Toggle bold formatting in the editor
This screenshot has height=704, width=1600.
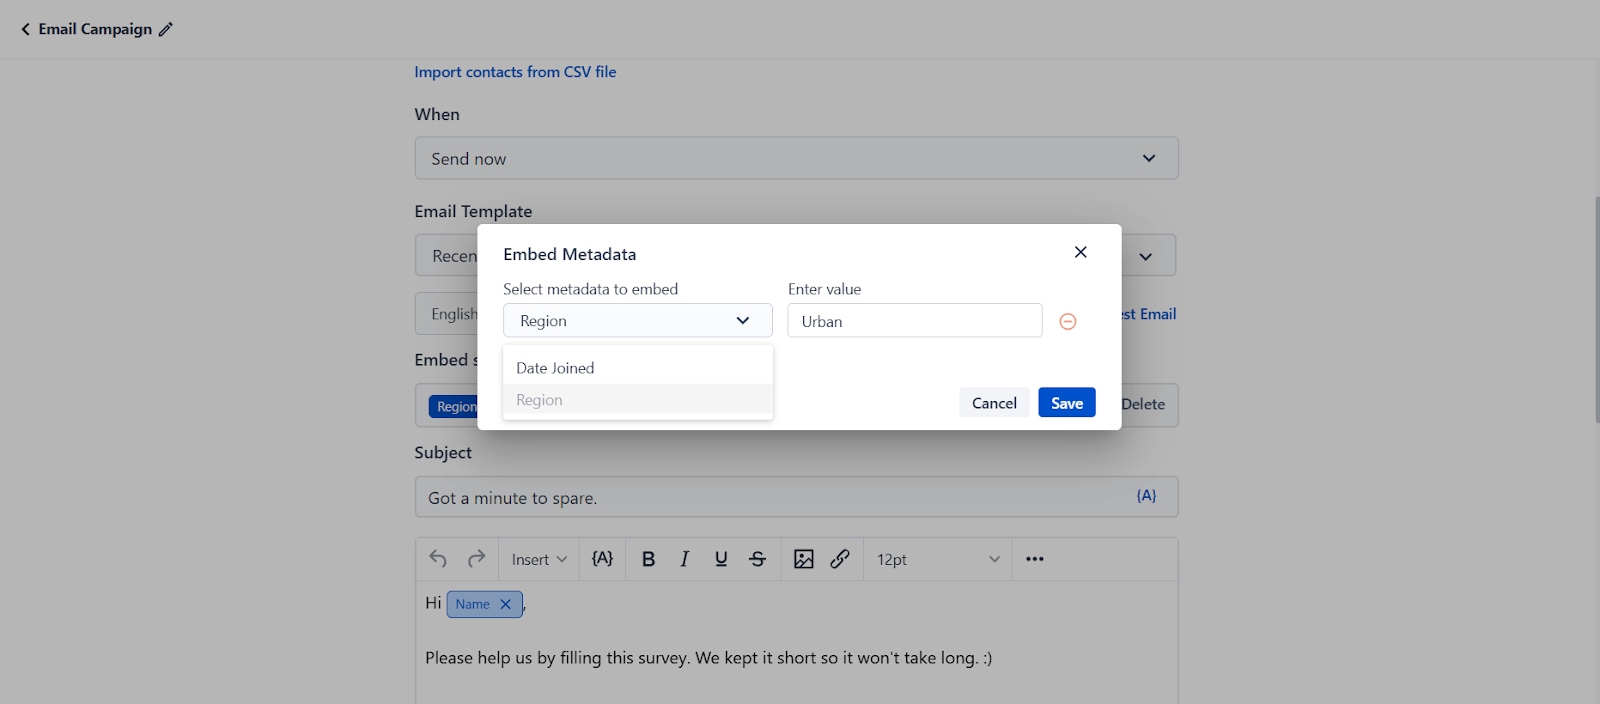point(648,559)
